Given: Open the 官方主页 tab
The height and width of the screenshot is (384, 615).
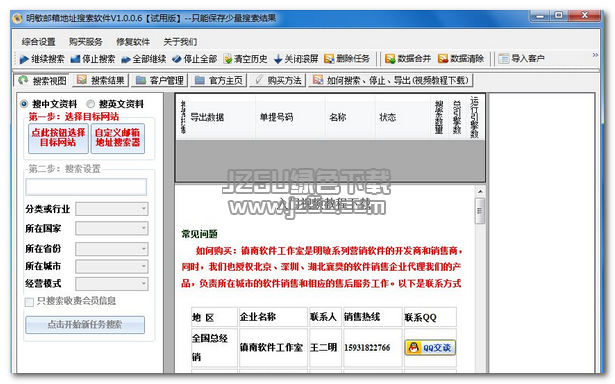Looking at the screenshot, I should 218,80.
